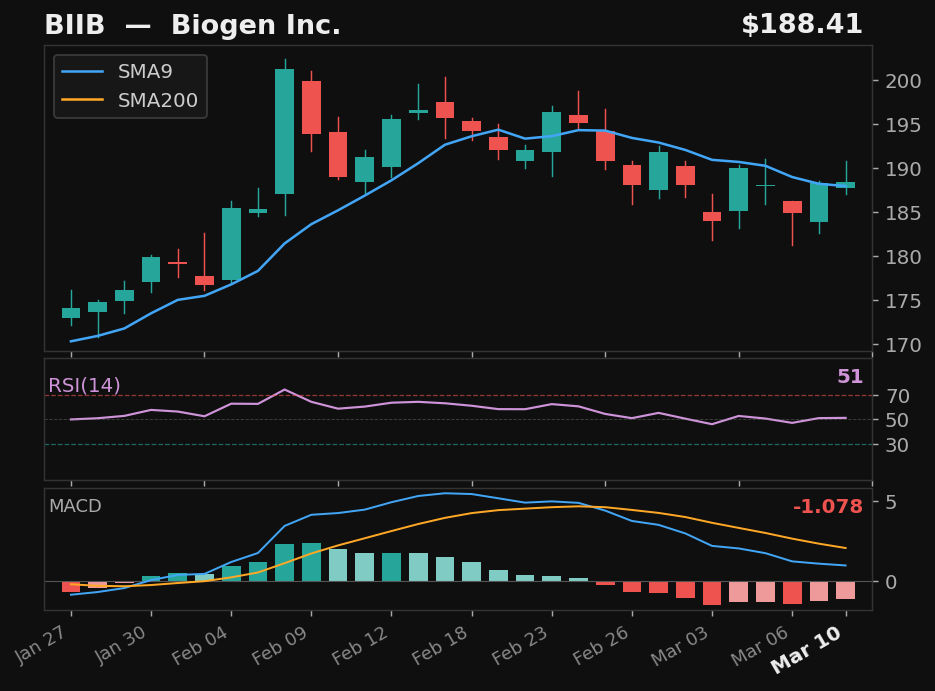Viewport: 935px width, 691px height.
Task: Select the RSI(14) indicator label
Action: (82, 384)
